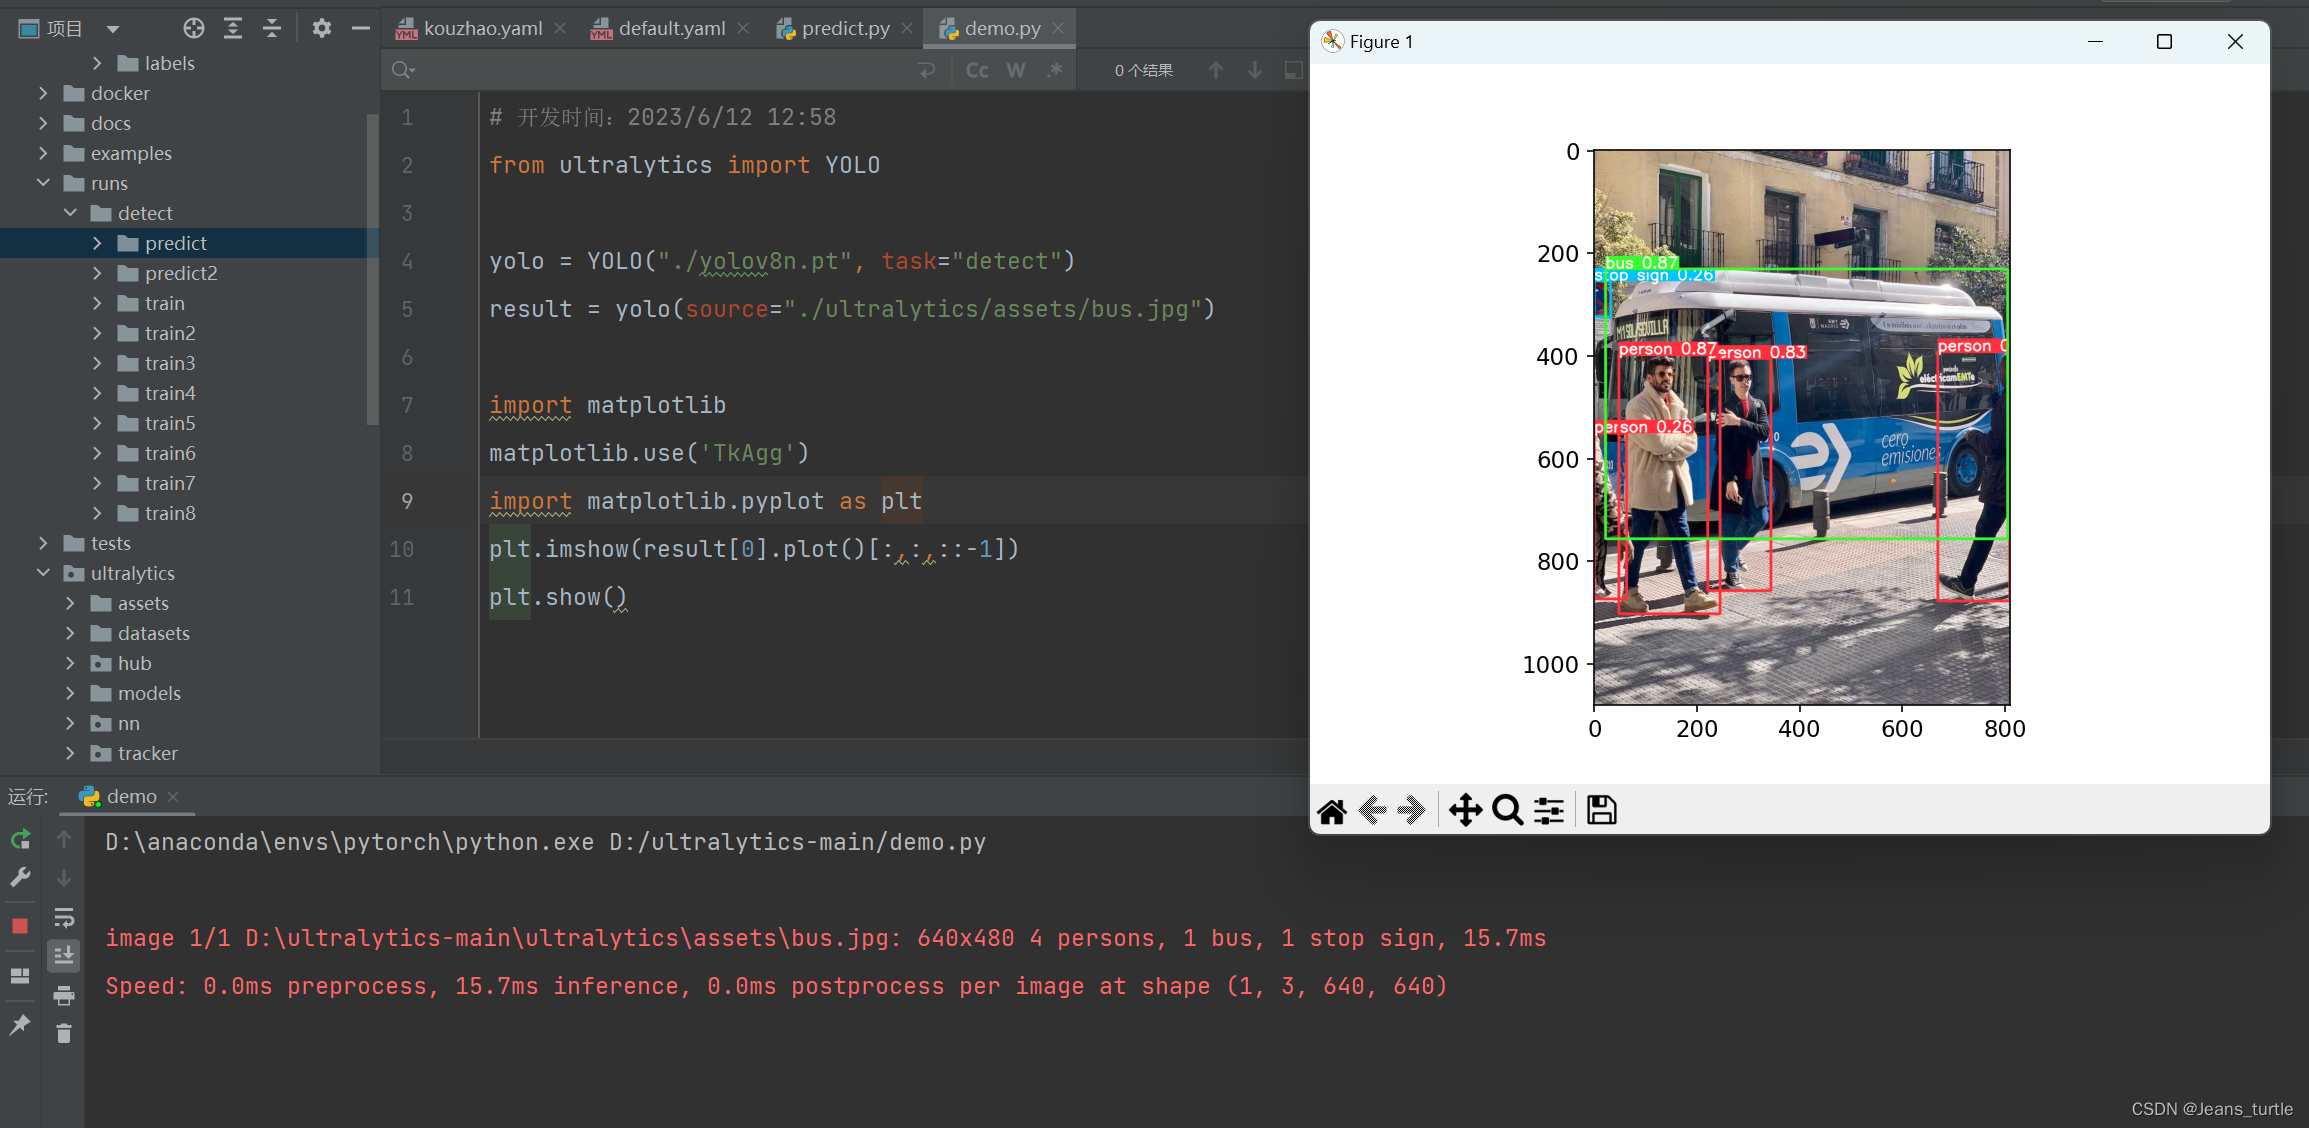This screenshot has width=2309, height=1128.
Task: Click matplotlib Home reset view icon
Action: (1332, 811)
